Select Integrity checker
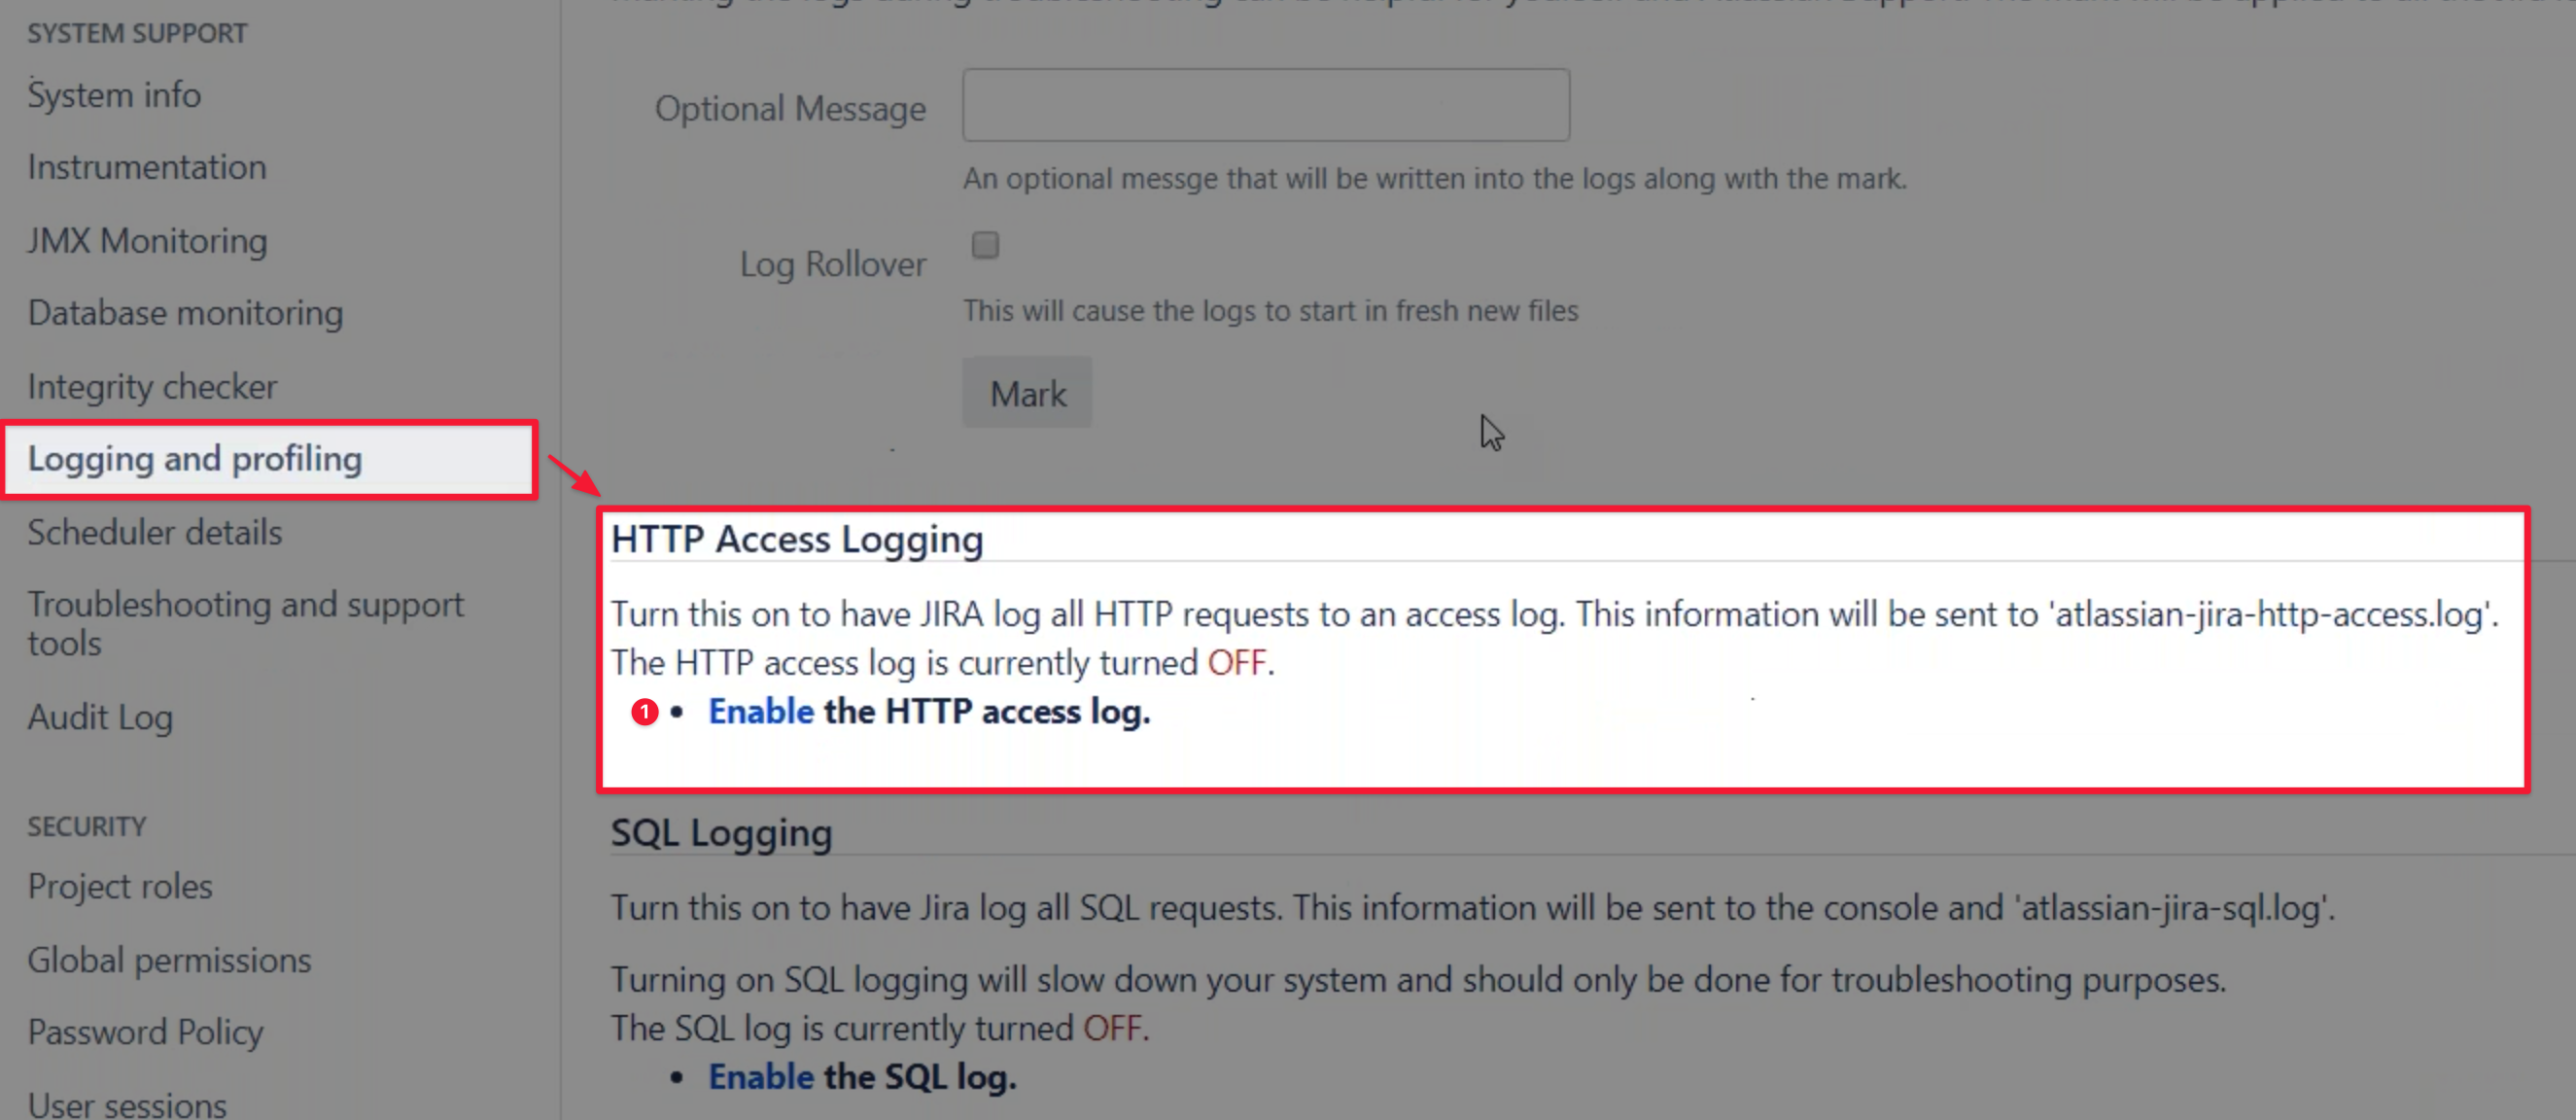Image resolution: width=2576 pixels, height=1120 pixels. point(152,387)
